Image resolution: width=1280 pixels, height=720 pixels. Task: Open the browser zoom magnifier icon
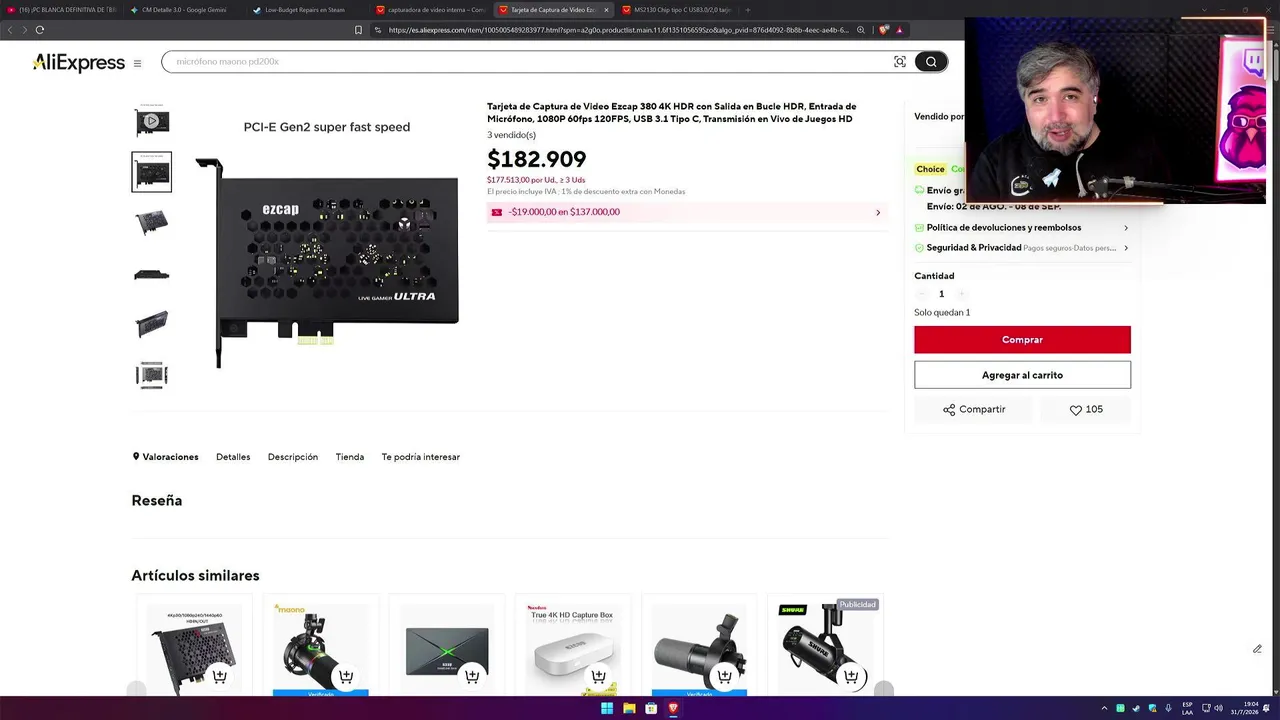pos(861,30)
